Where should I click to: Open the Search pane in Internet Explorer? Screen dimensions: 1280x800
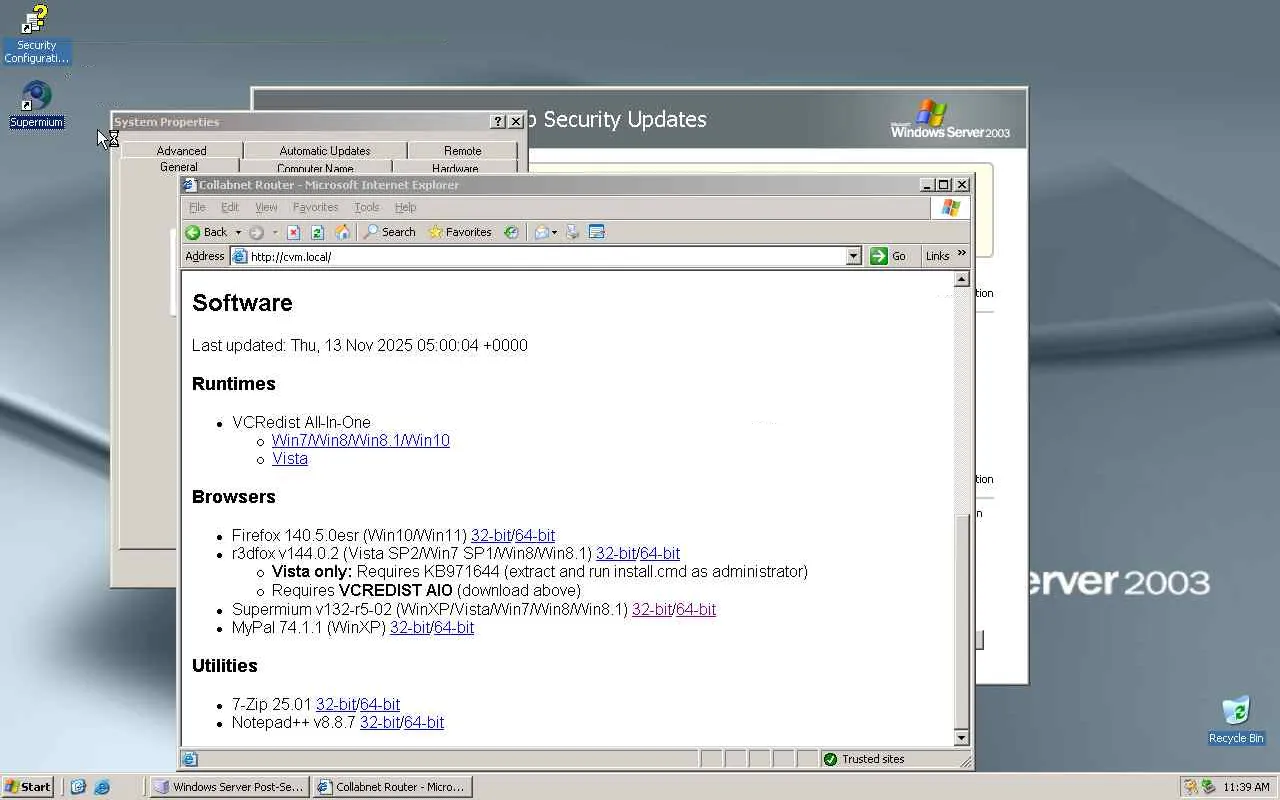click(389, 232)
